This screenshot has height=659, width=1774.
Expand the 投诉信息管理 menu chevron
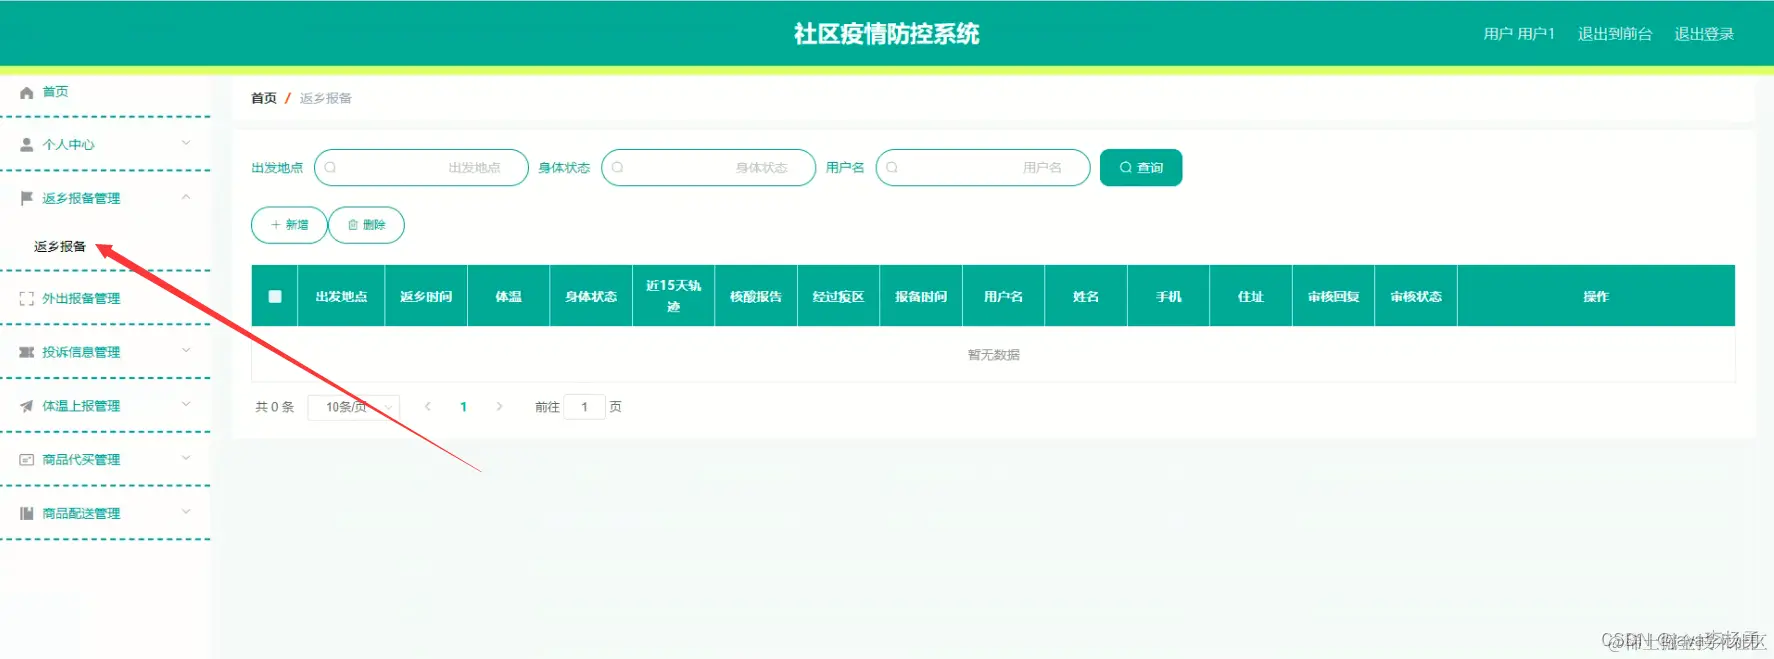coord(186,351)
